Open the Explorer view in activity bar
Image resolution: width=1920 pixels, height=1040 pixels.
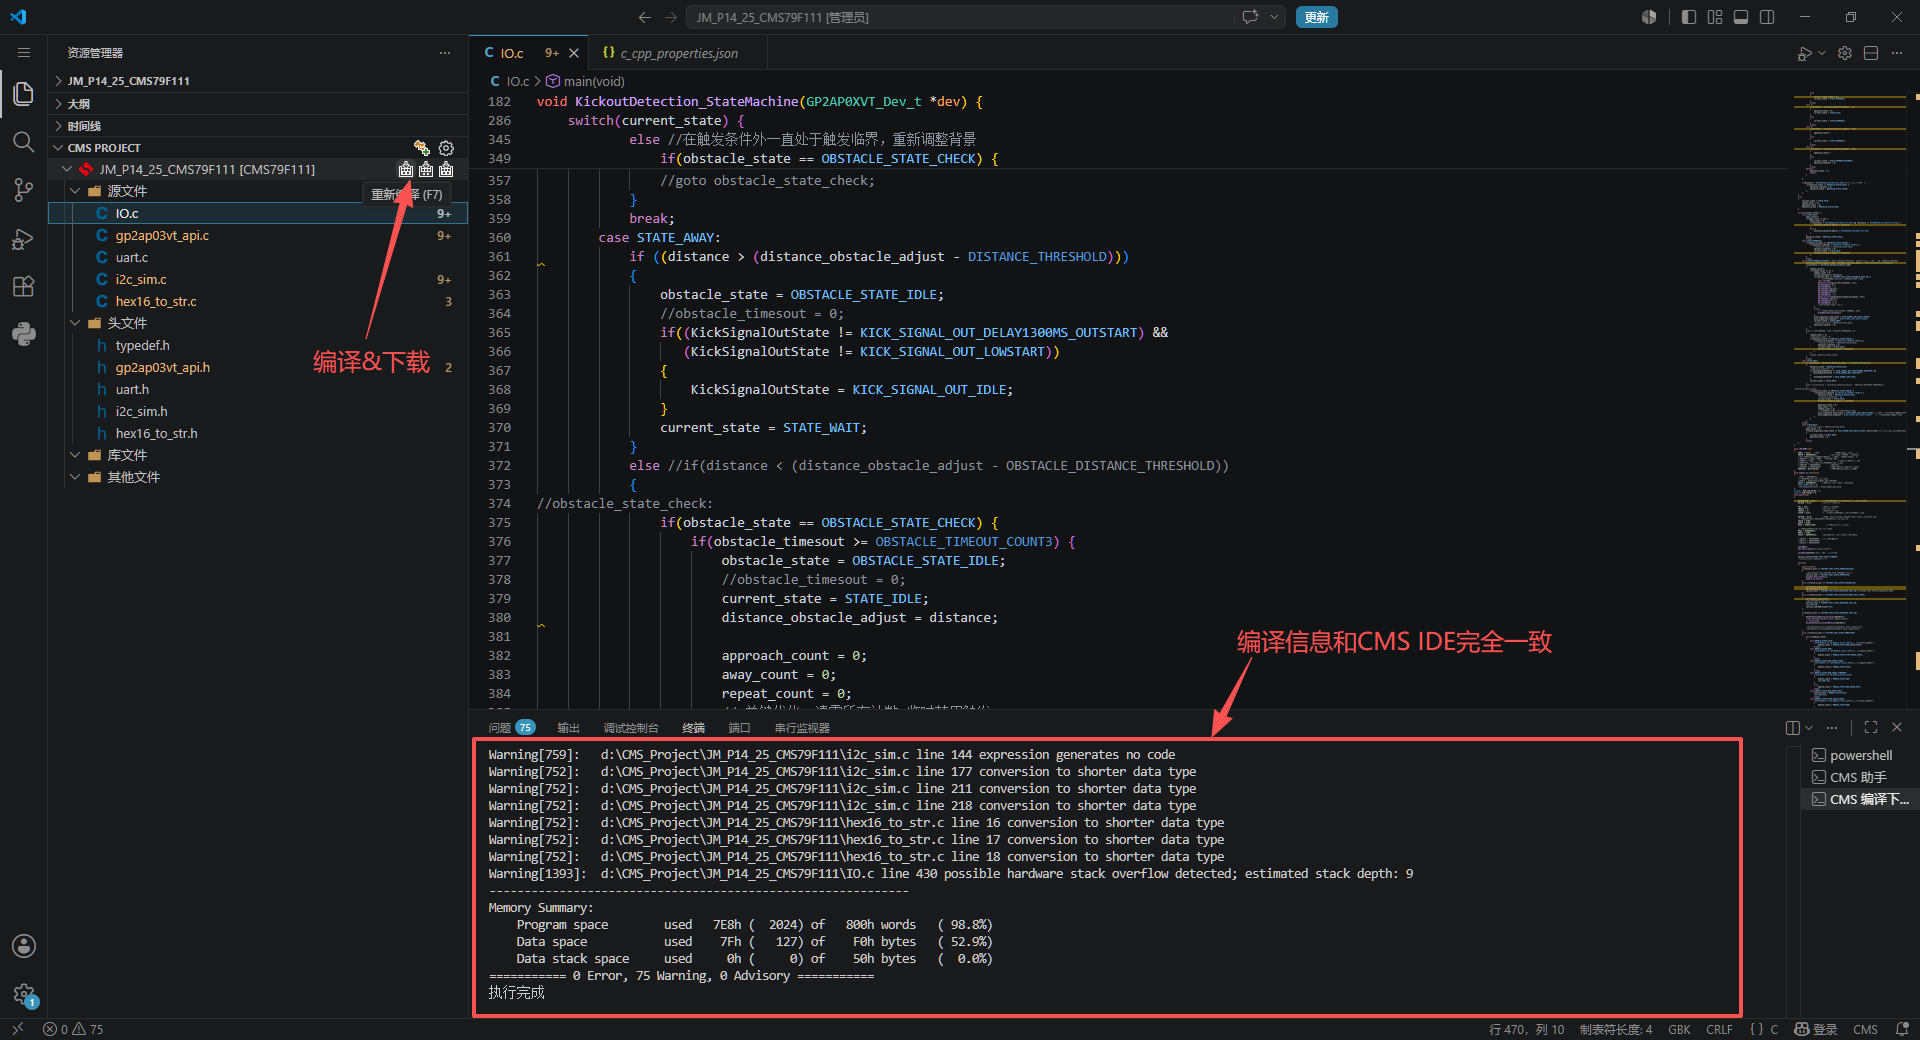pos(24,94)
